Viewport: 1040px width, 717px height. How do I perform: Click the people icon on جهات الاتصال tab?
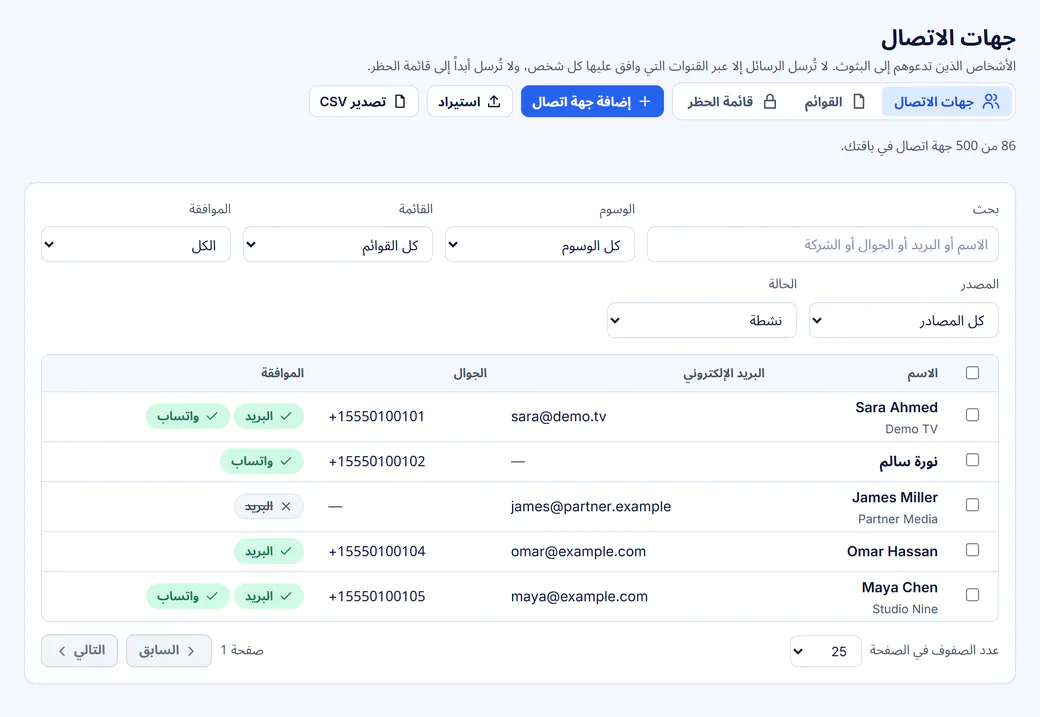point(991,101)
